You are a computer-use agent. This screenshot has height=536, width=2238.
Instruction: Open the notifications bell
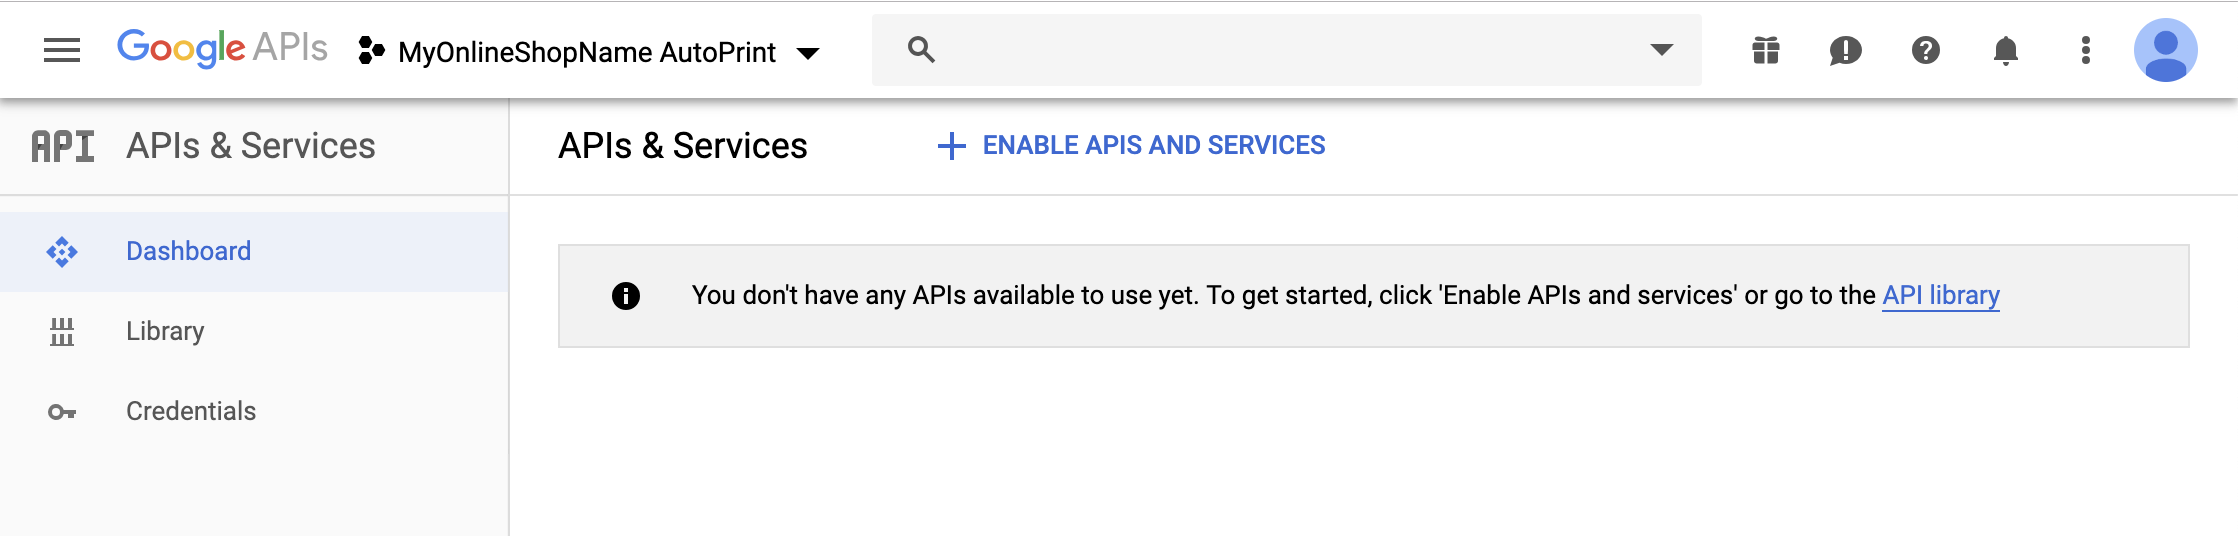pyautogui.click(x=2006, y=50)
